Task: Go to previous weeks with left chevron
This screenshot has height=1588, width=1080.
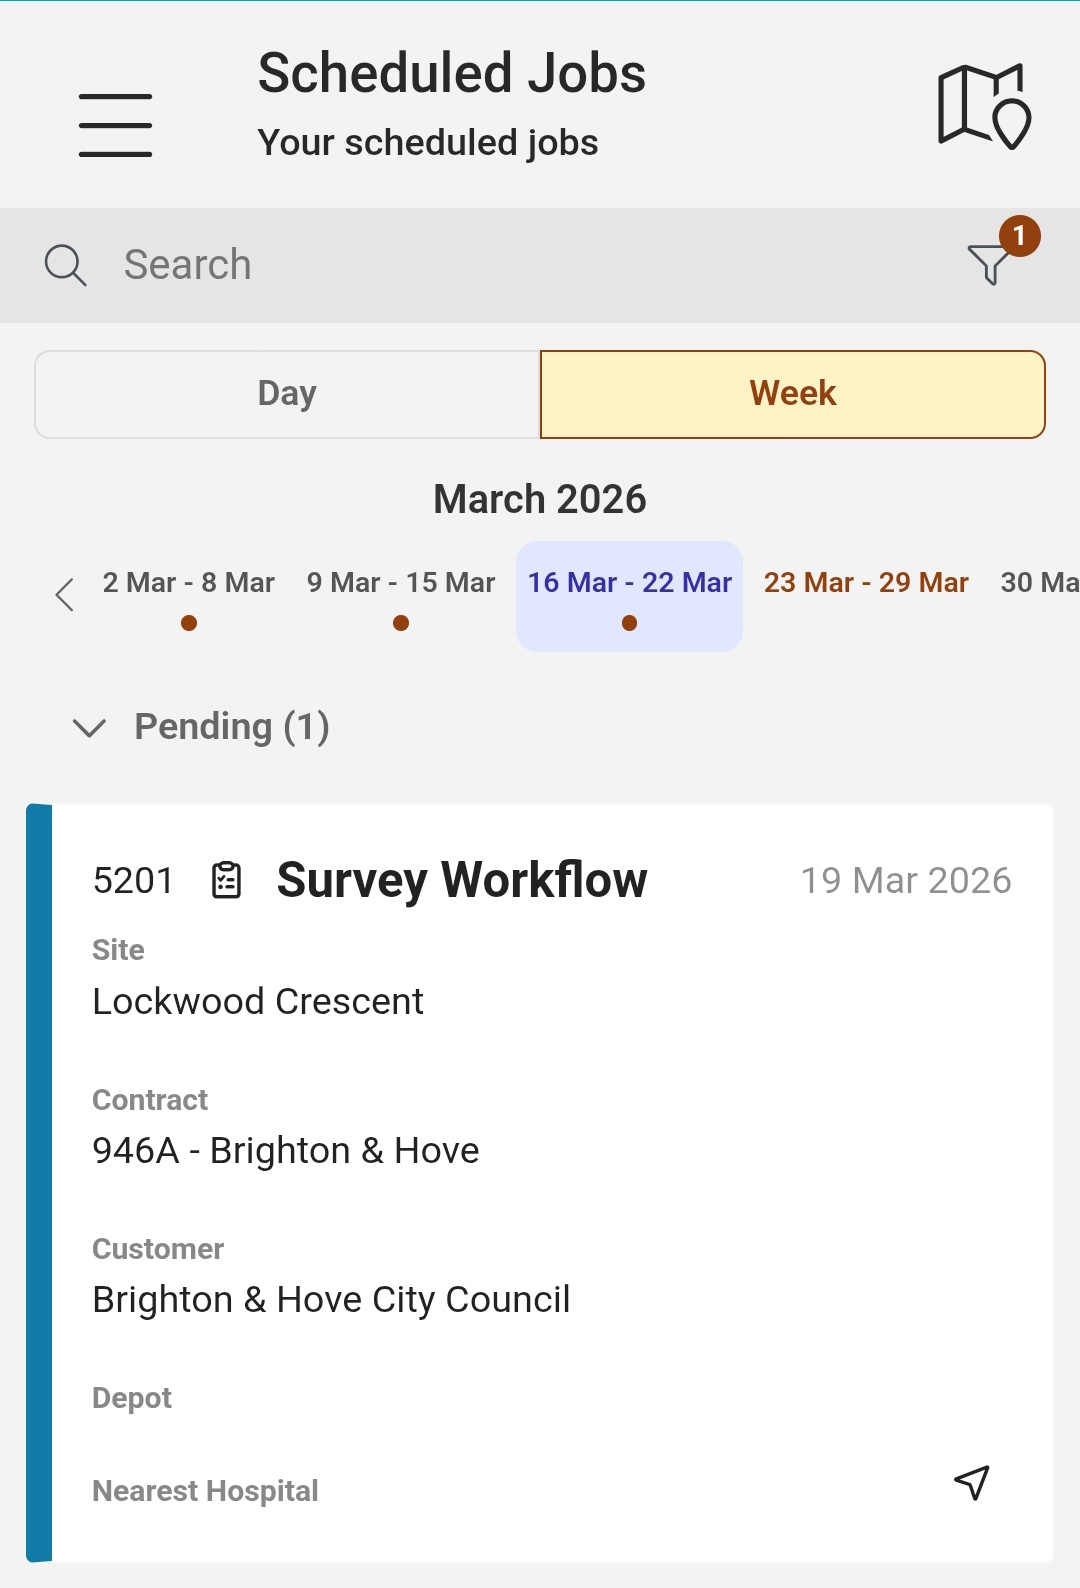Action: pos(65,594)
